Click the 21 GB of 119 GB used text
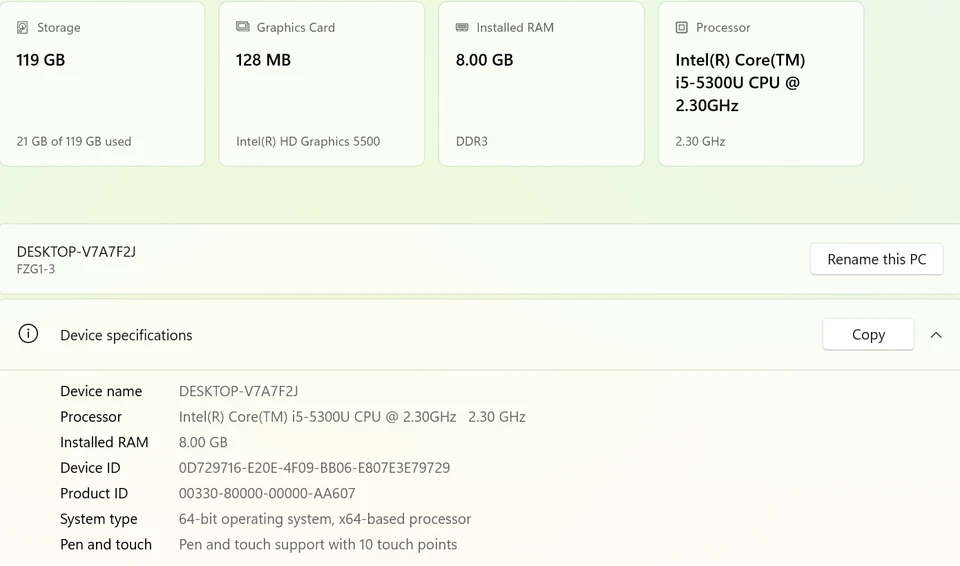Screen dimensions: 960x566 tap(74, 142)
